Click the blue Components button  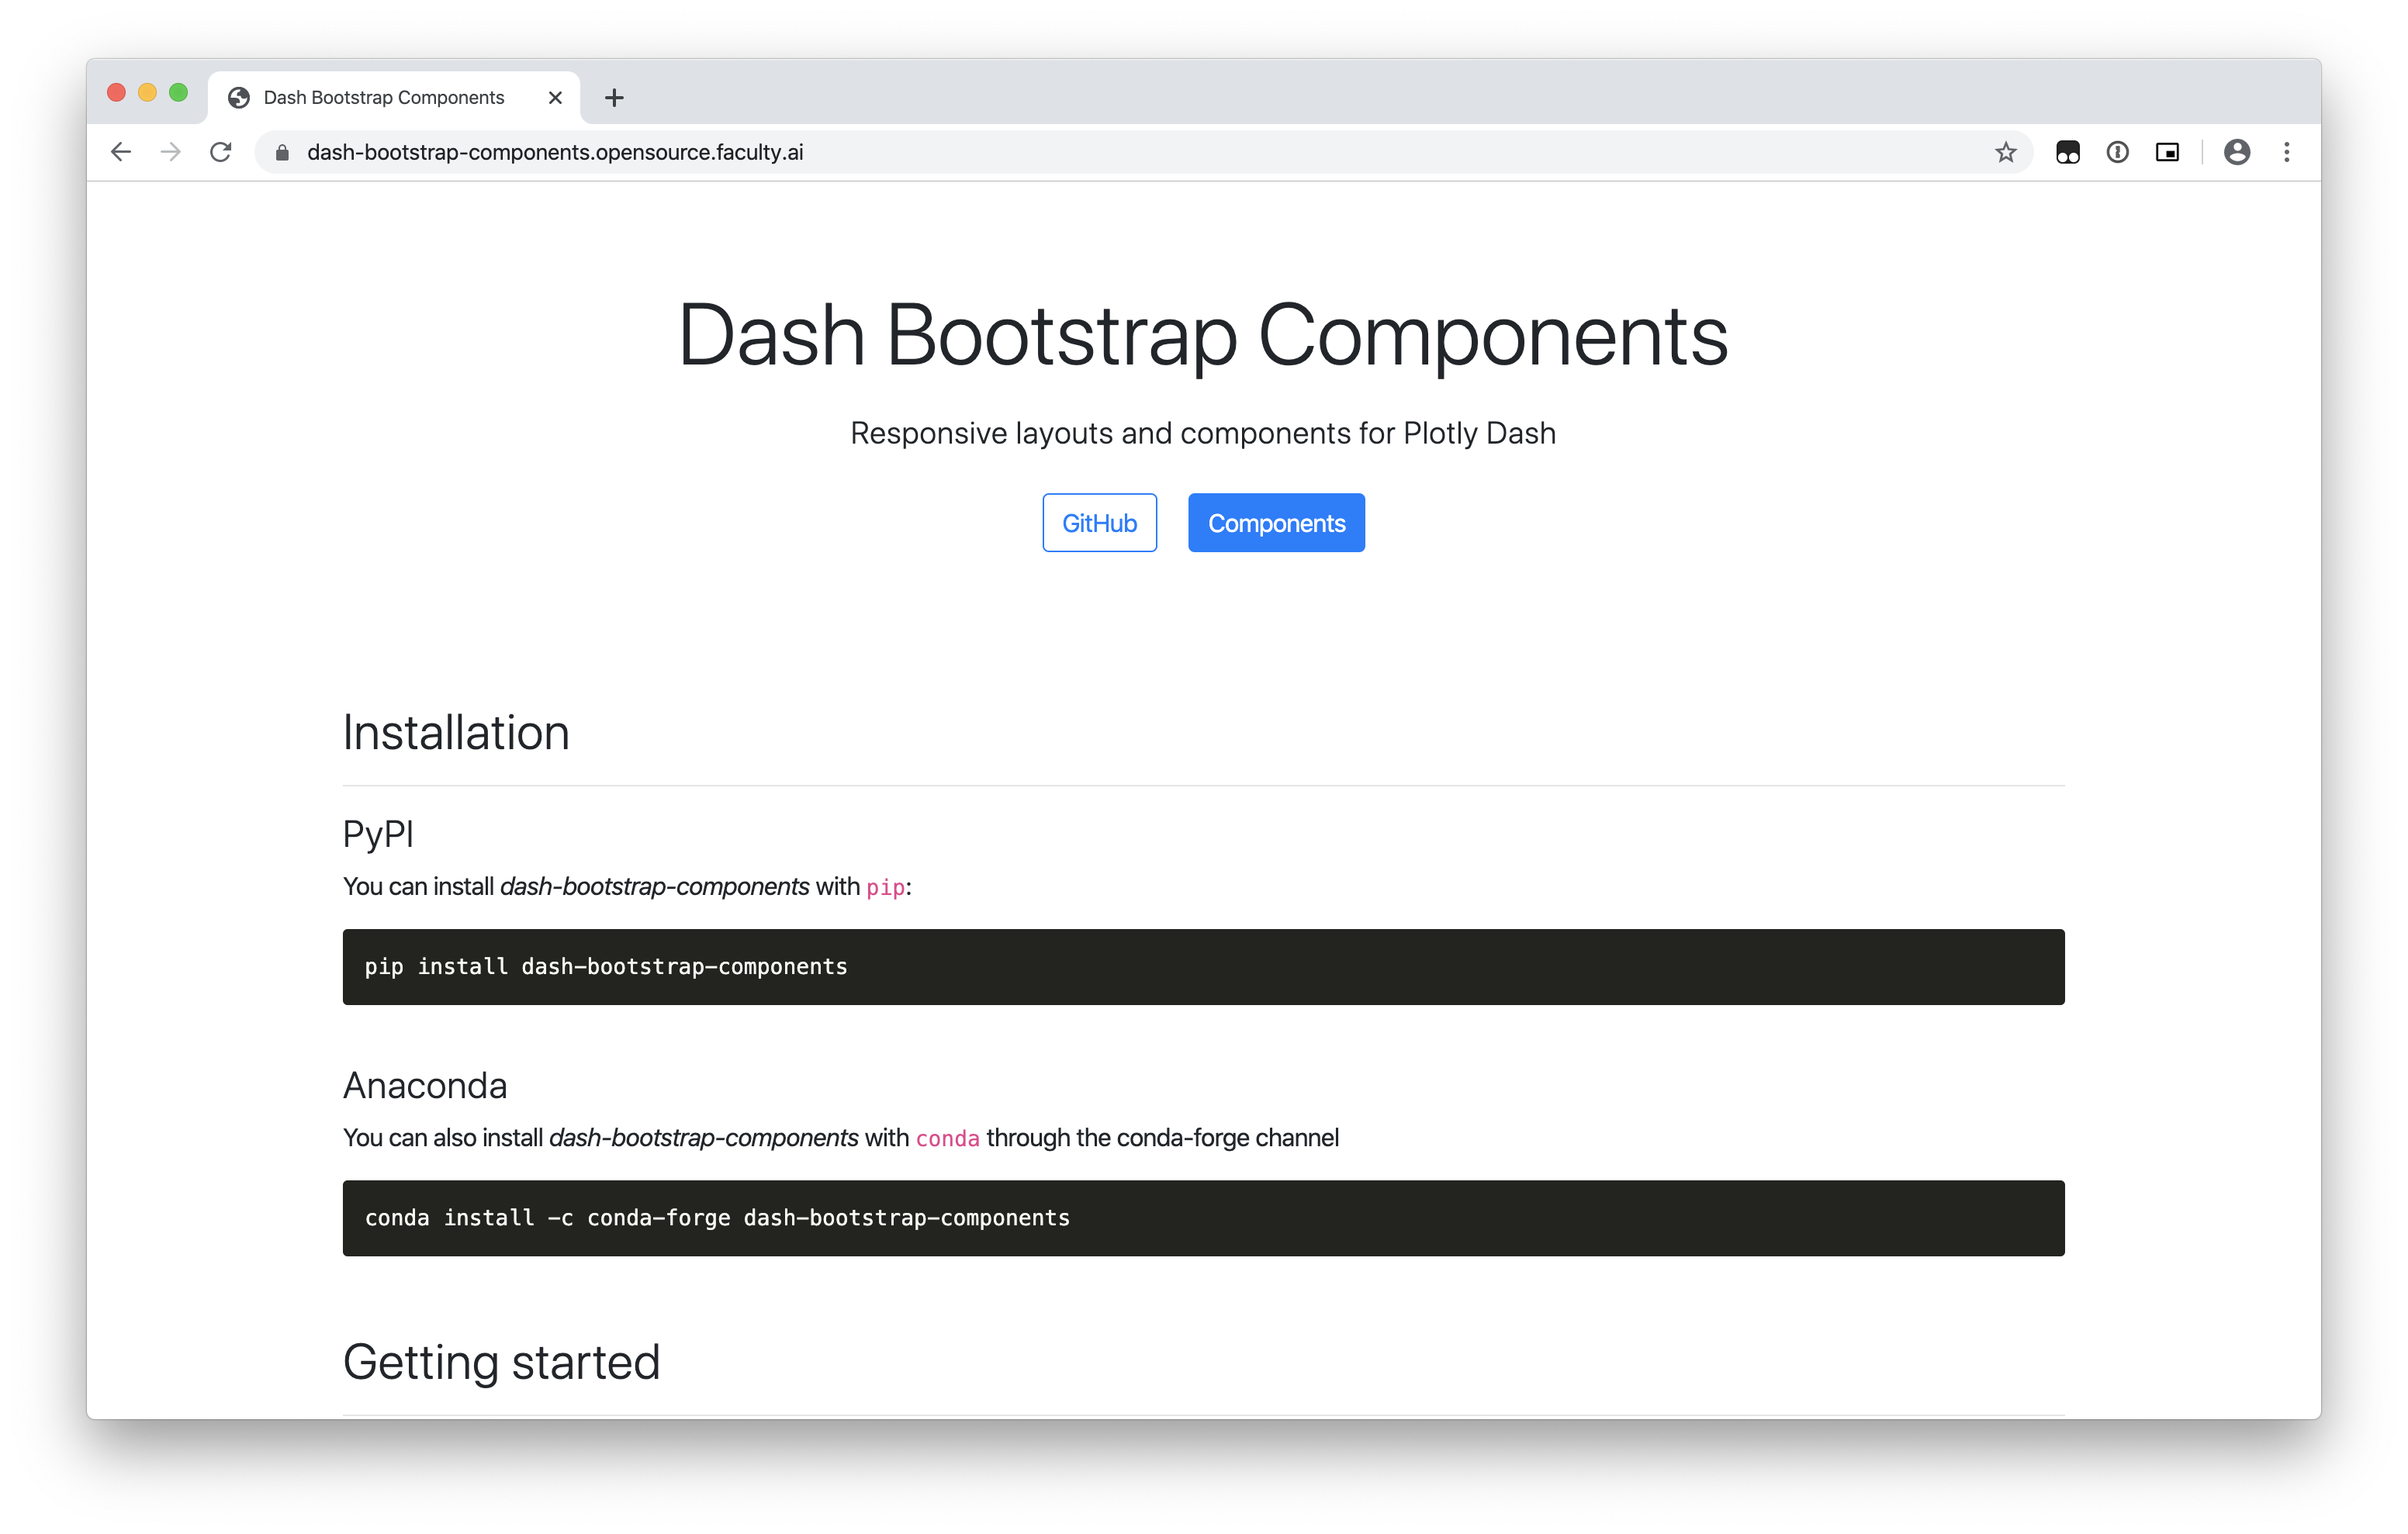pyautogui.click(x=1276, y=522)
